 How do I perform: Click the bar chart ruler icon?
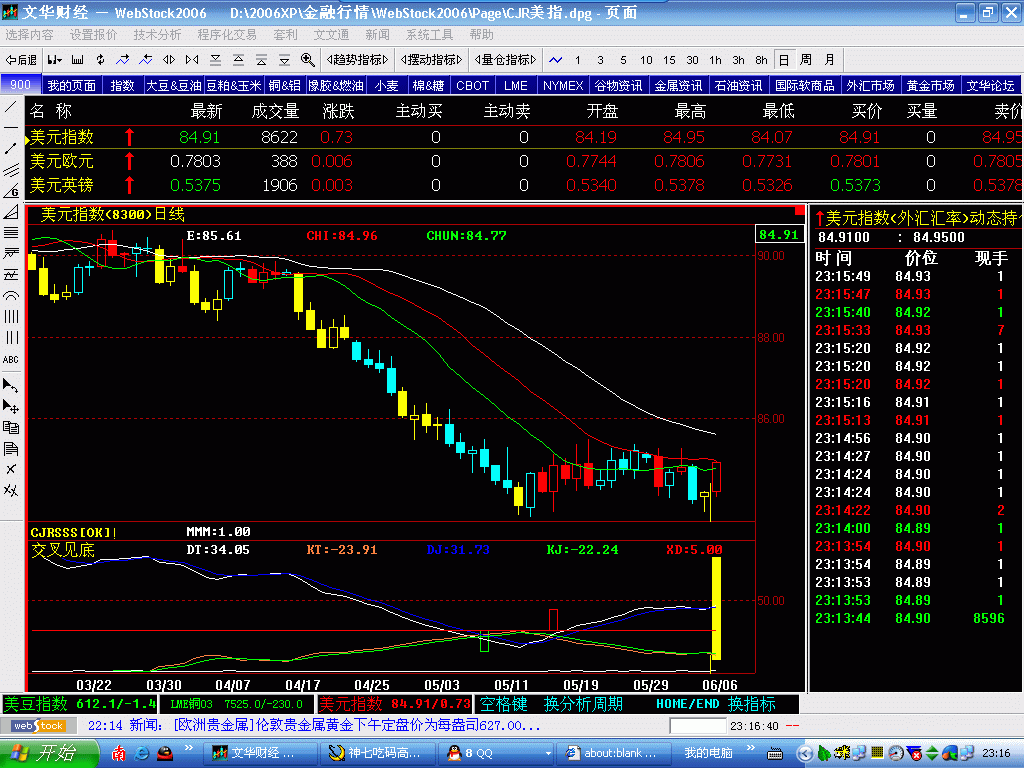click(x=78, y=60)
